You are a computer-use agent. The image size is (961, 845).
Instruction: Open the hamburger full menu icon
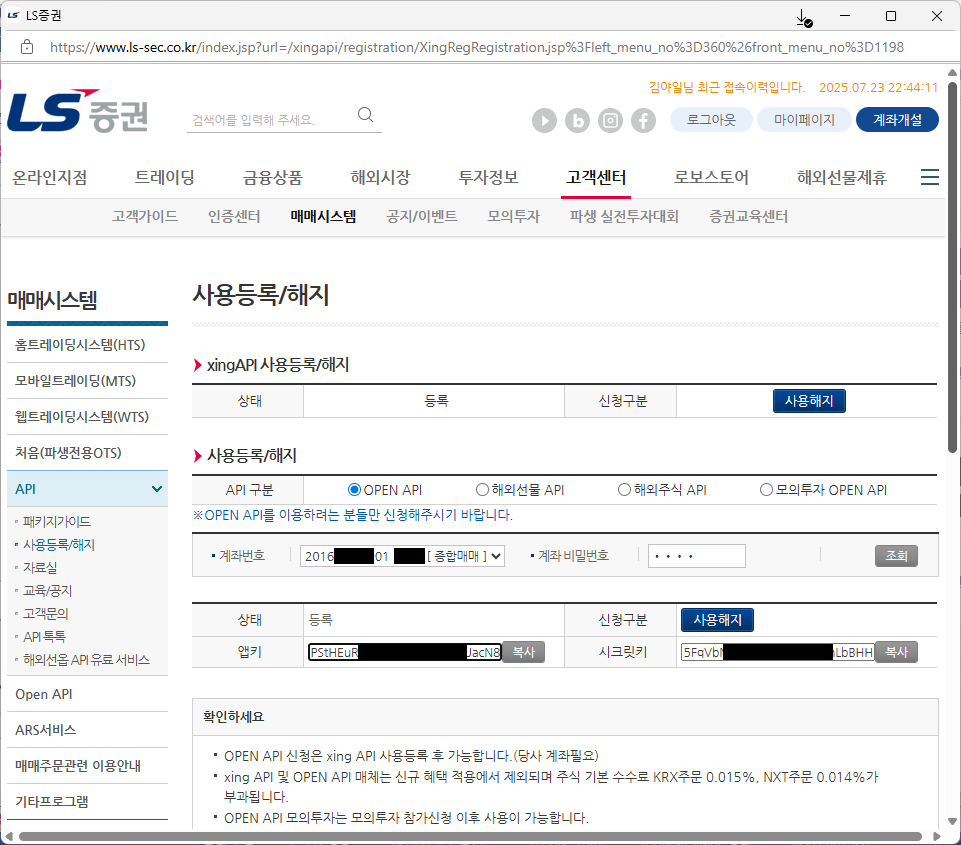coord(929,178)
